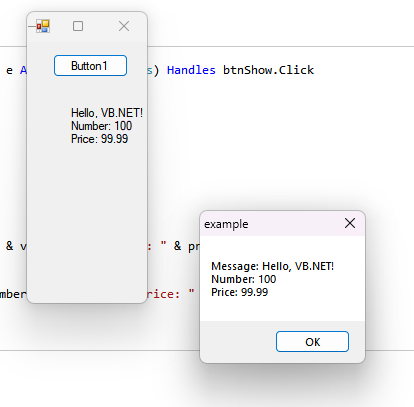414x407 pixels.
Task: Click 'btnShow.Click' in the code editor
Action: point(268,70)
